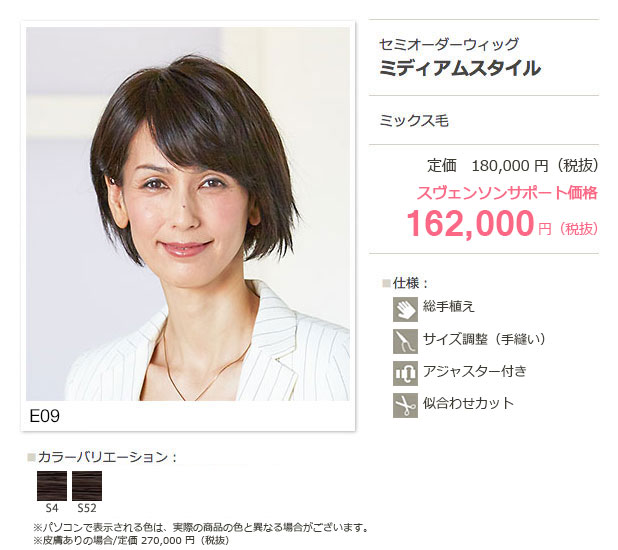The height and width of the screenshot is (550, 618).
Task: Click the カラーバリエーション heading
Action: point(102,457)
